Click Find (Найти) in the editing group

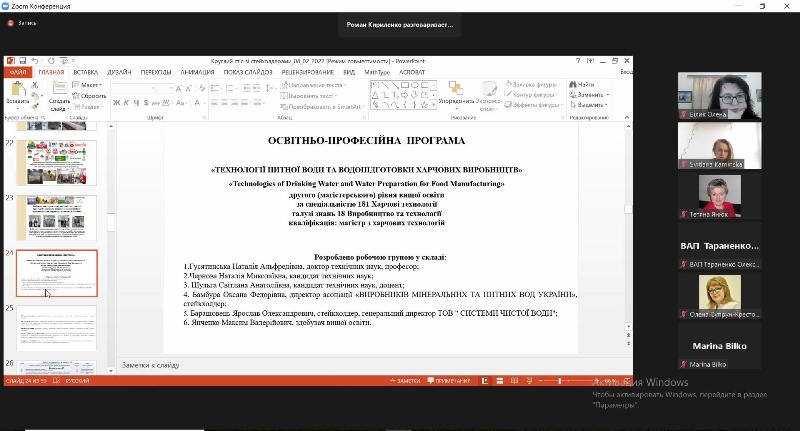pyautogui.click(x=582, y=85)
